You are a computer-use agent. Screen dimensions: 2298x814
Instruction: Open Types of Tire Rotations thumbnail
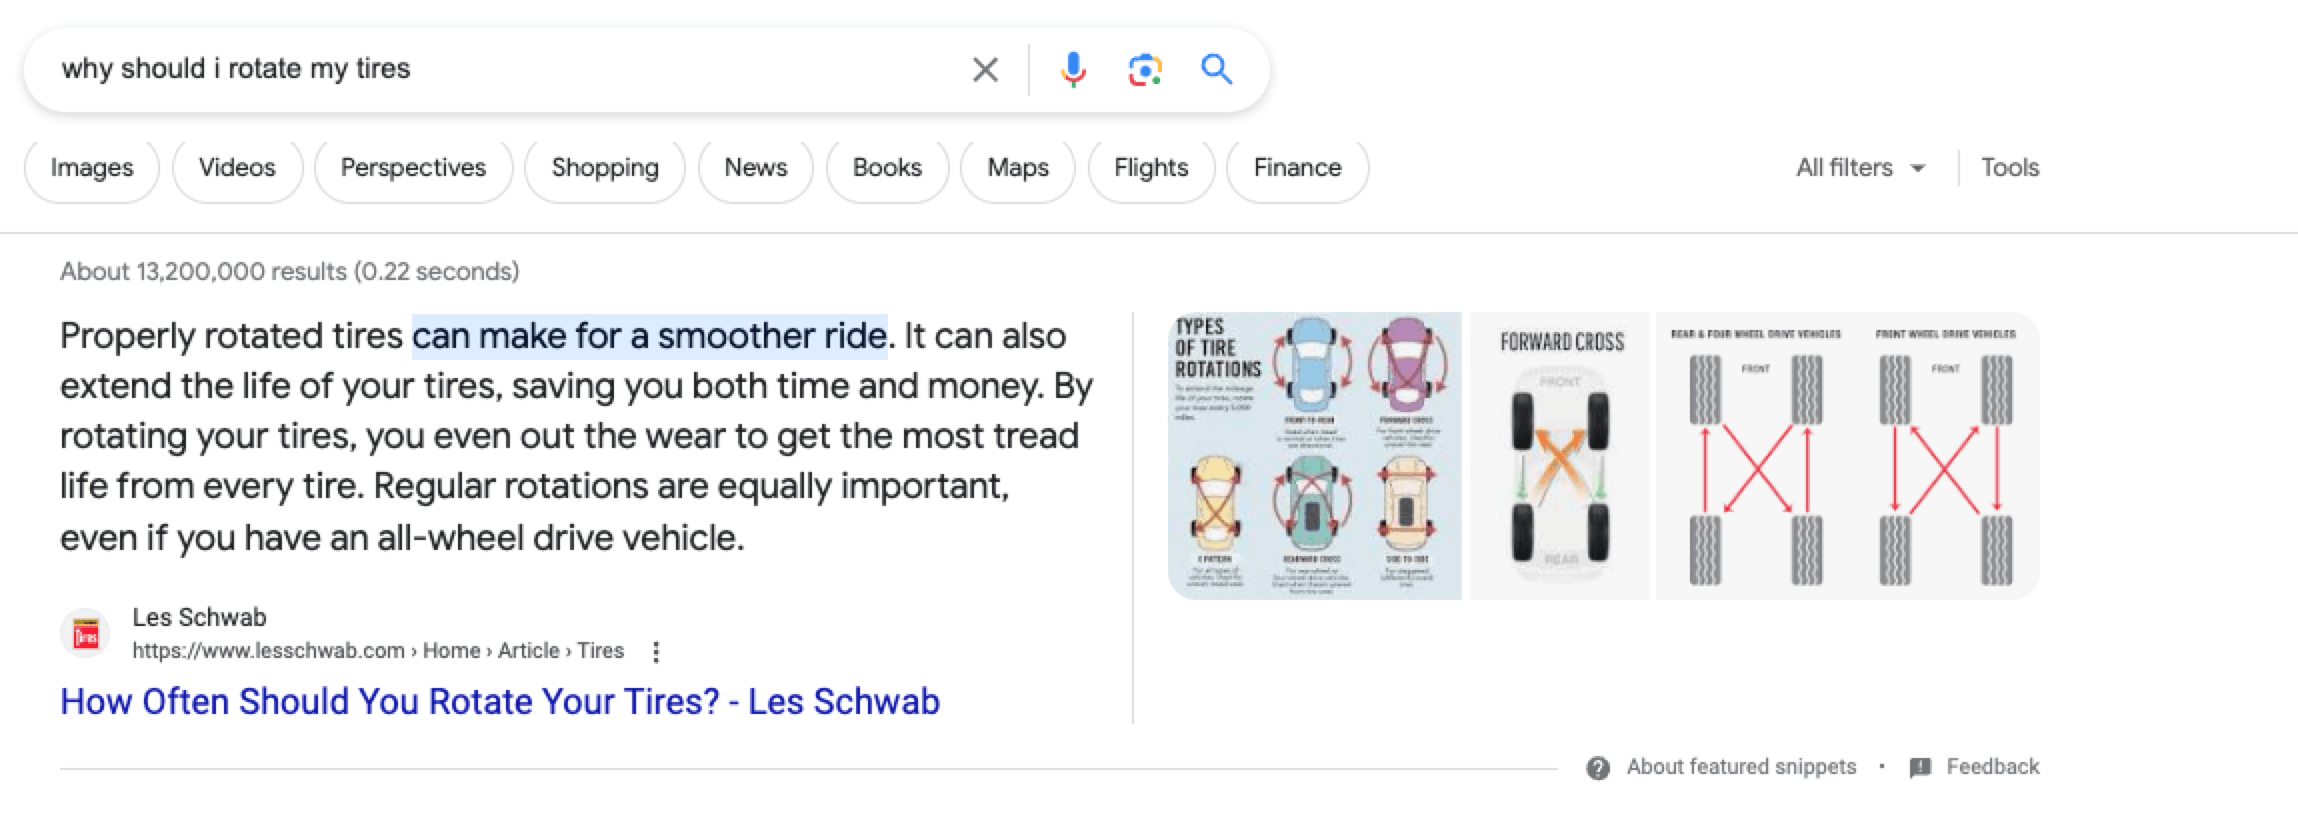[1314, 456]
